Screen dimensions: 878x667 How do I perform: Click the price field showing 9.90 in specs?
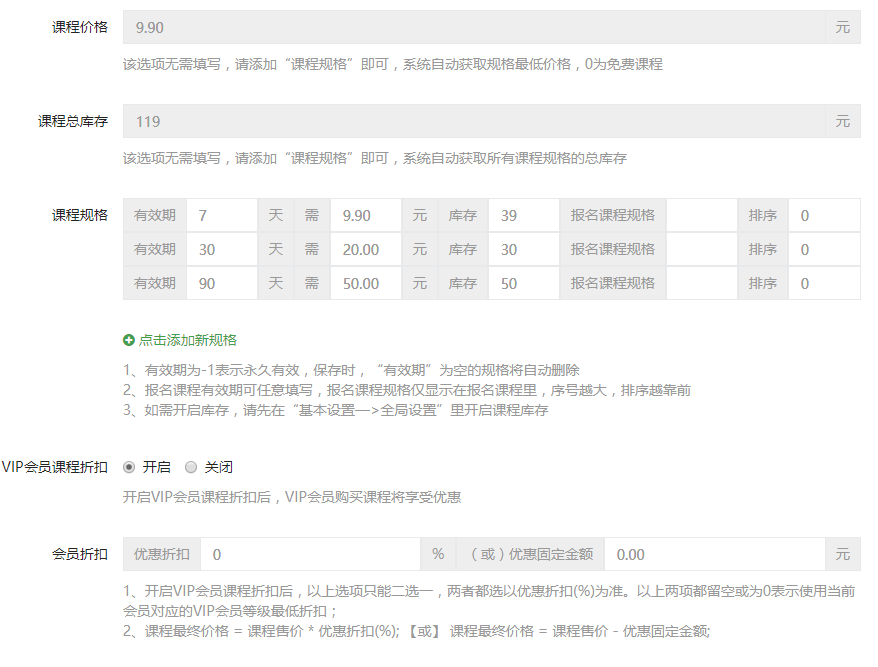pos(366,215)
